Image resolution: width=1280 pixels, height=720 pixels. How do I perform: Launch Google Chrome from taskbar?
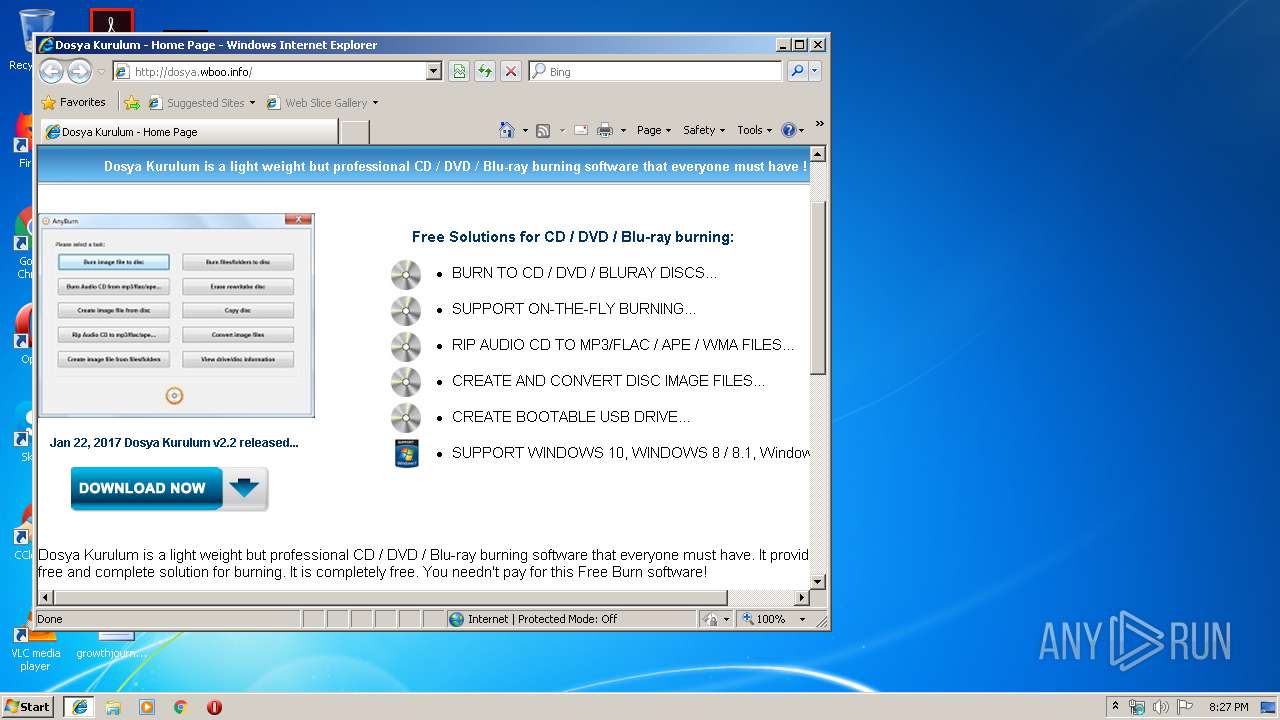(x=181, y=707)
